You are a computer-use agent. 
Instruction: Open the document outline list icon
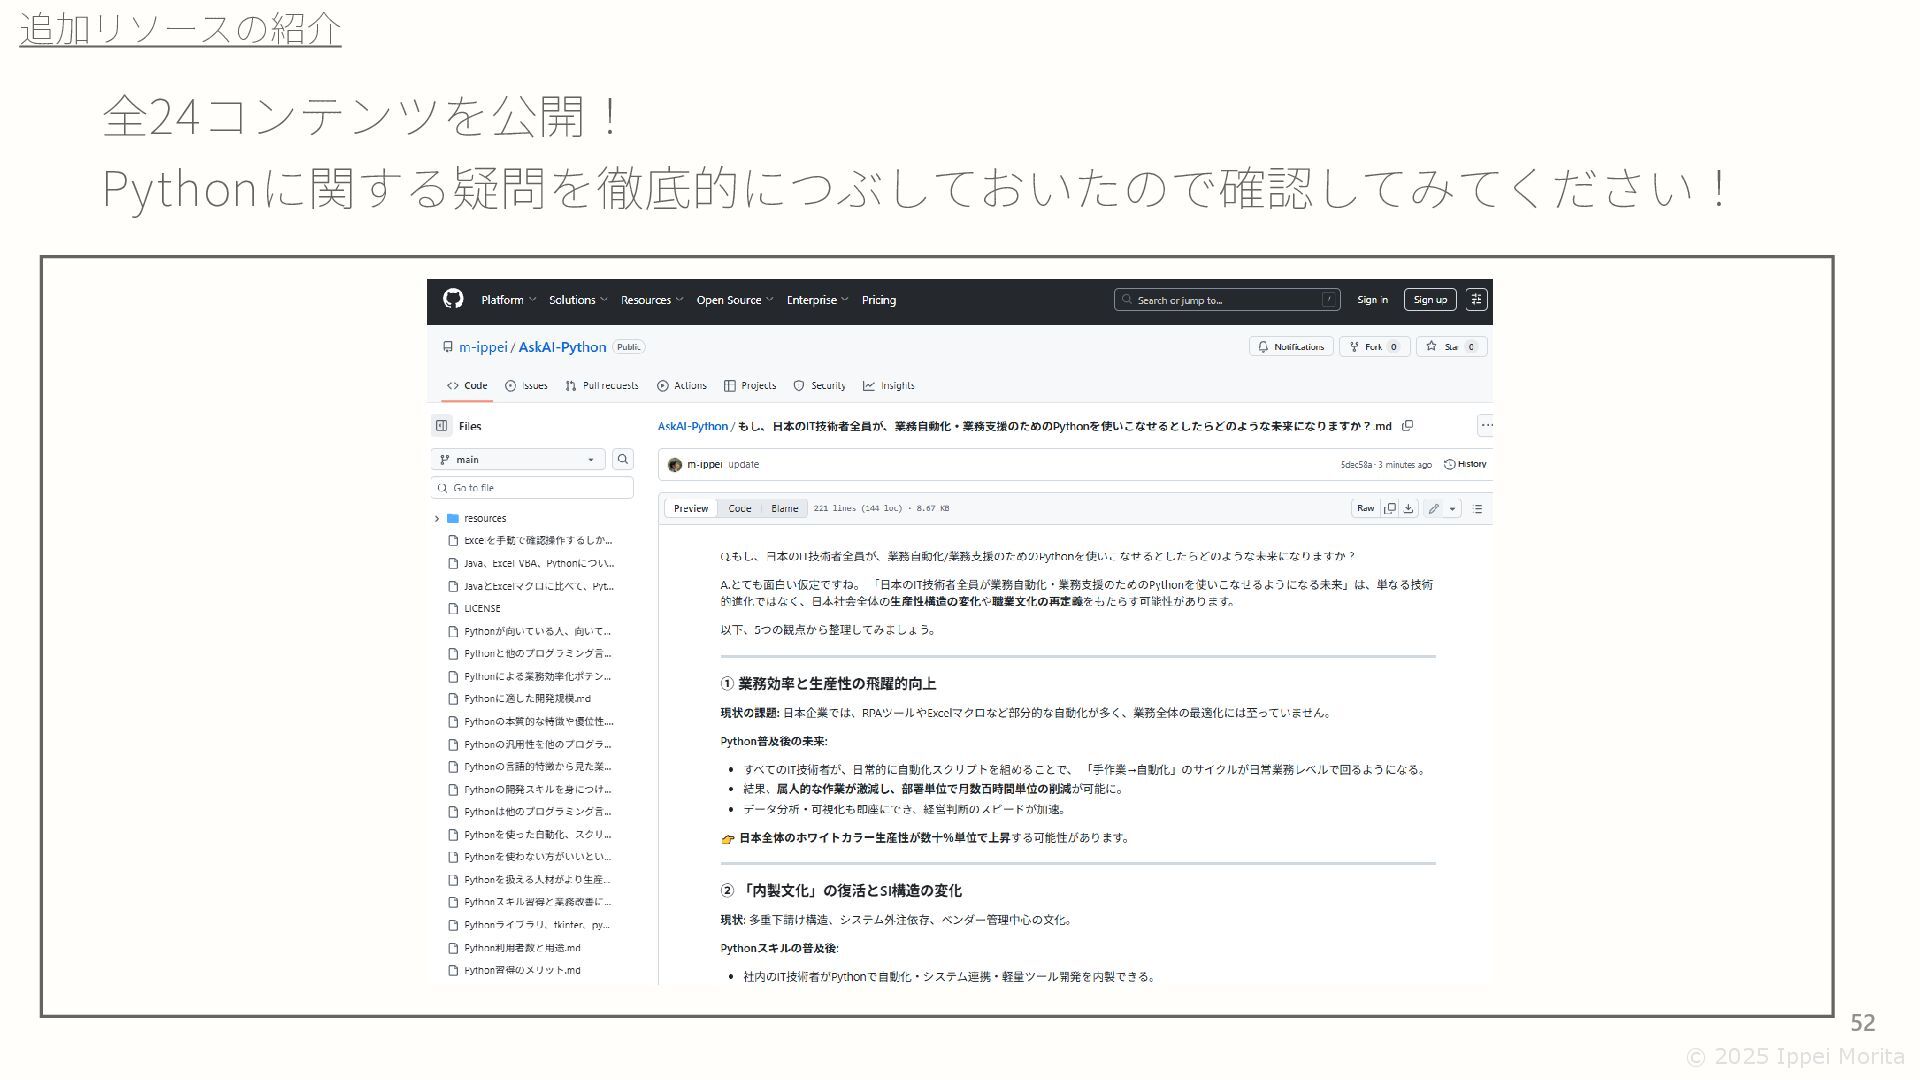tap(1477, 508)
